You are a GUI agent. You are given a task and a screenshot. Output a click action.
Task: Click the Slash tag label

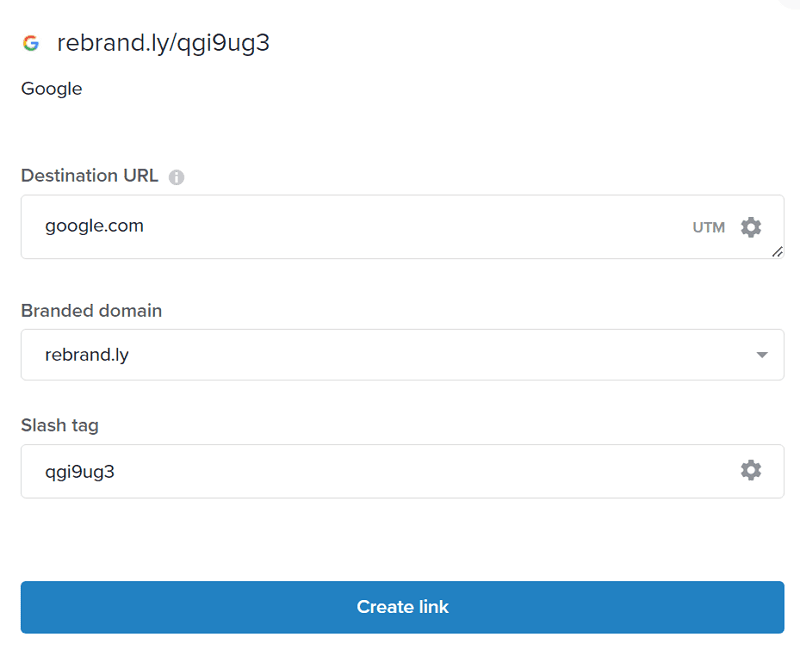click(59, 425)
